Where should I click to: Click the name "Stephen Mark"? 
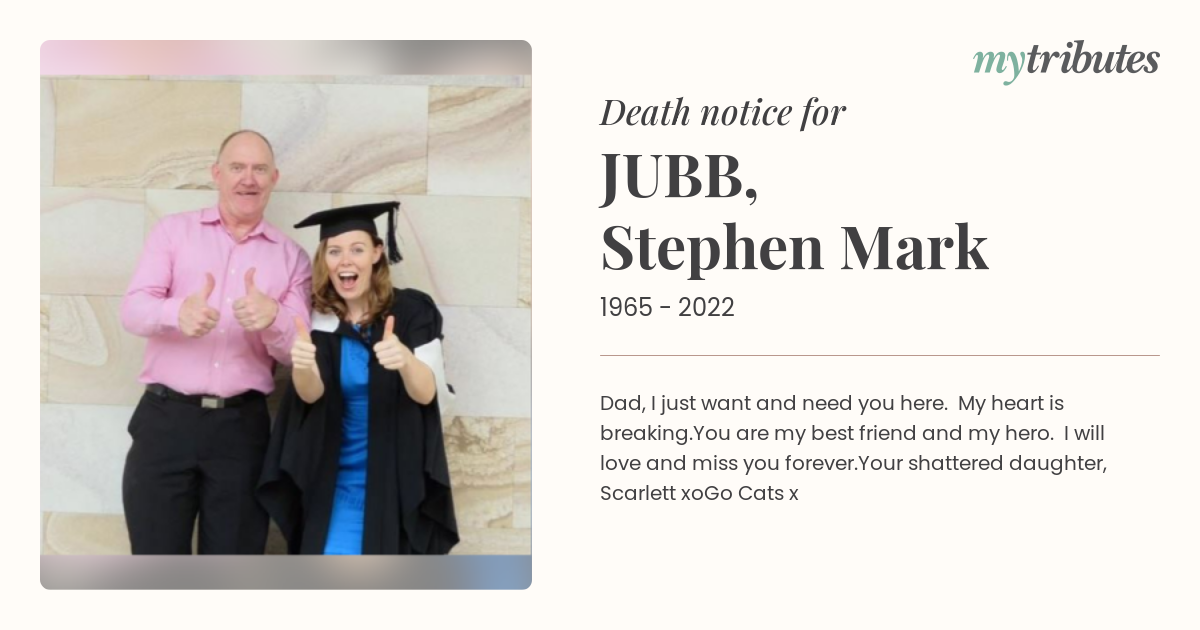(794, 250)
